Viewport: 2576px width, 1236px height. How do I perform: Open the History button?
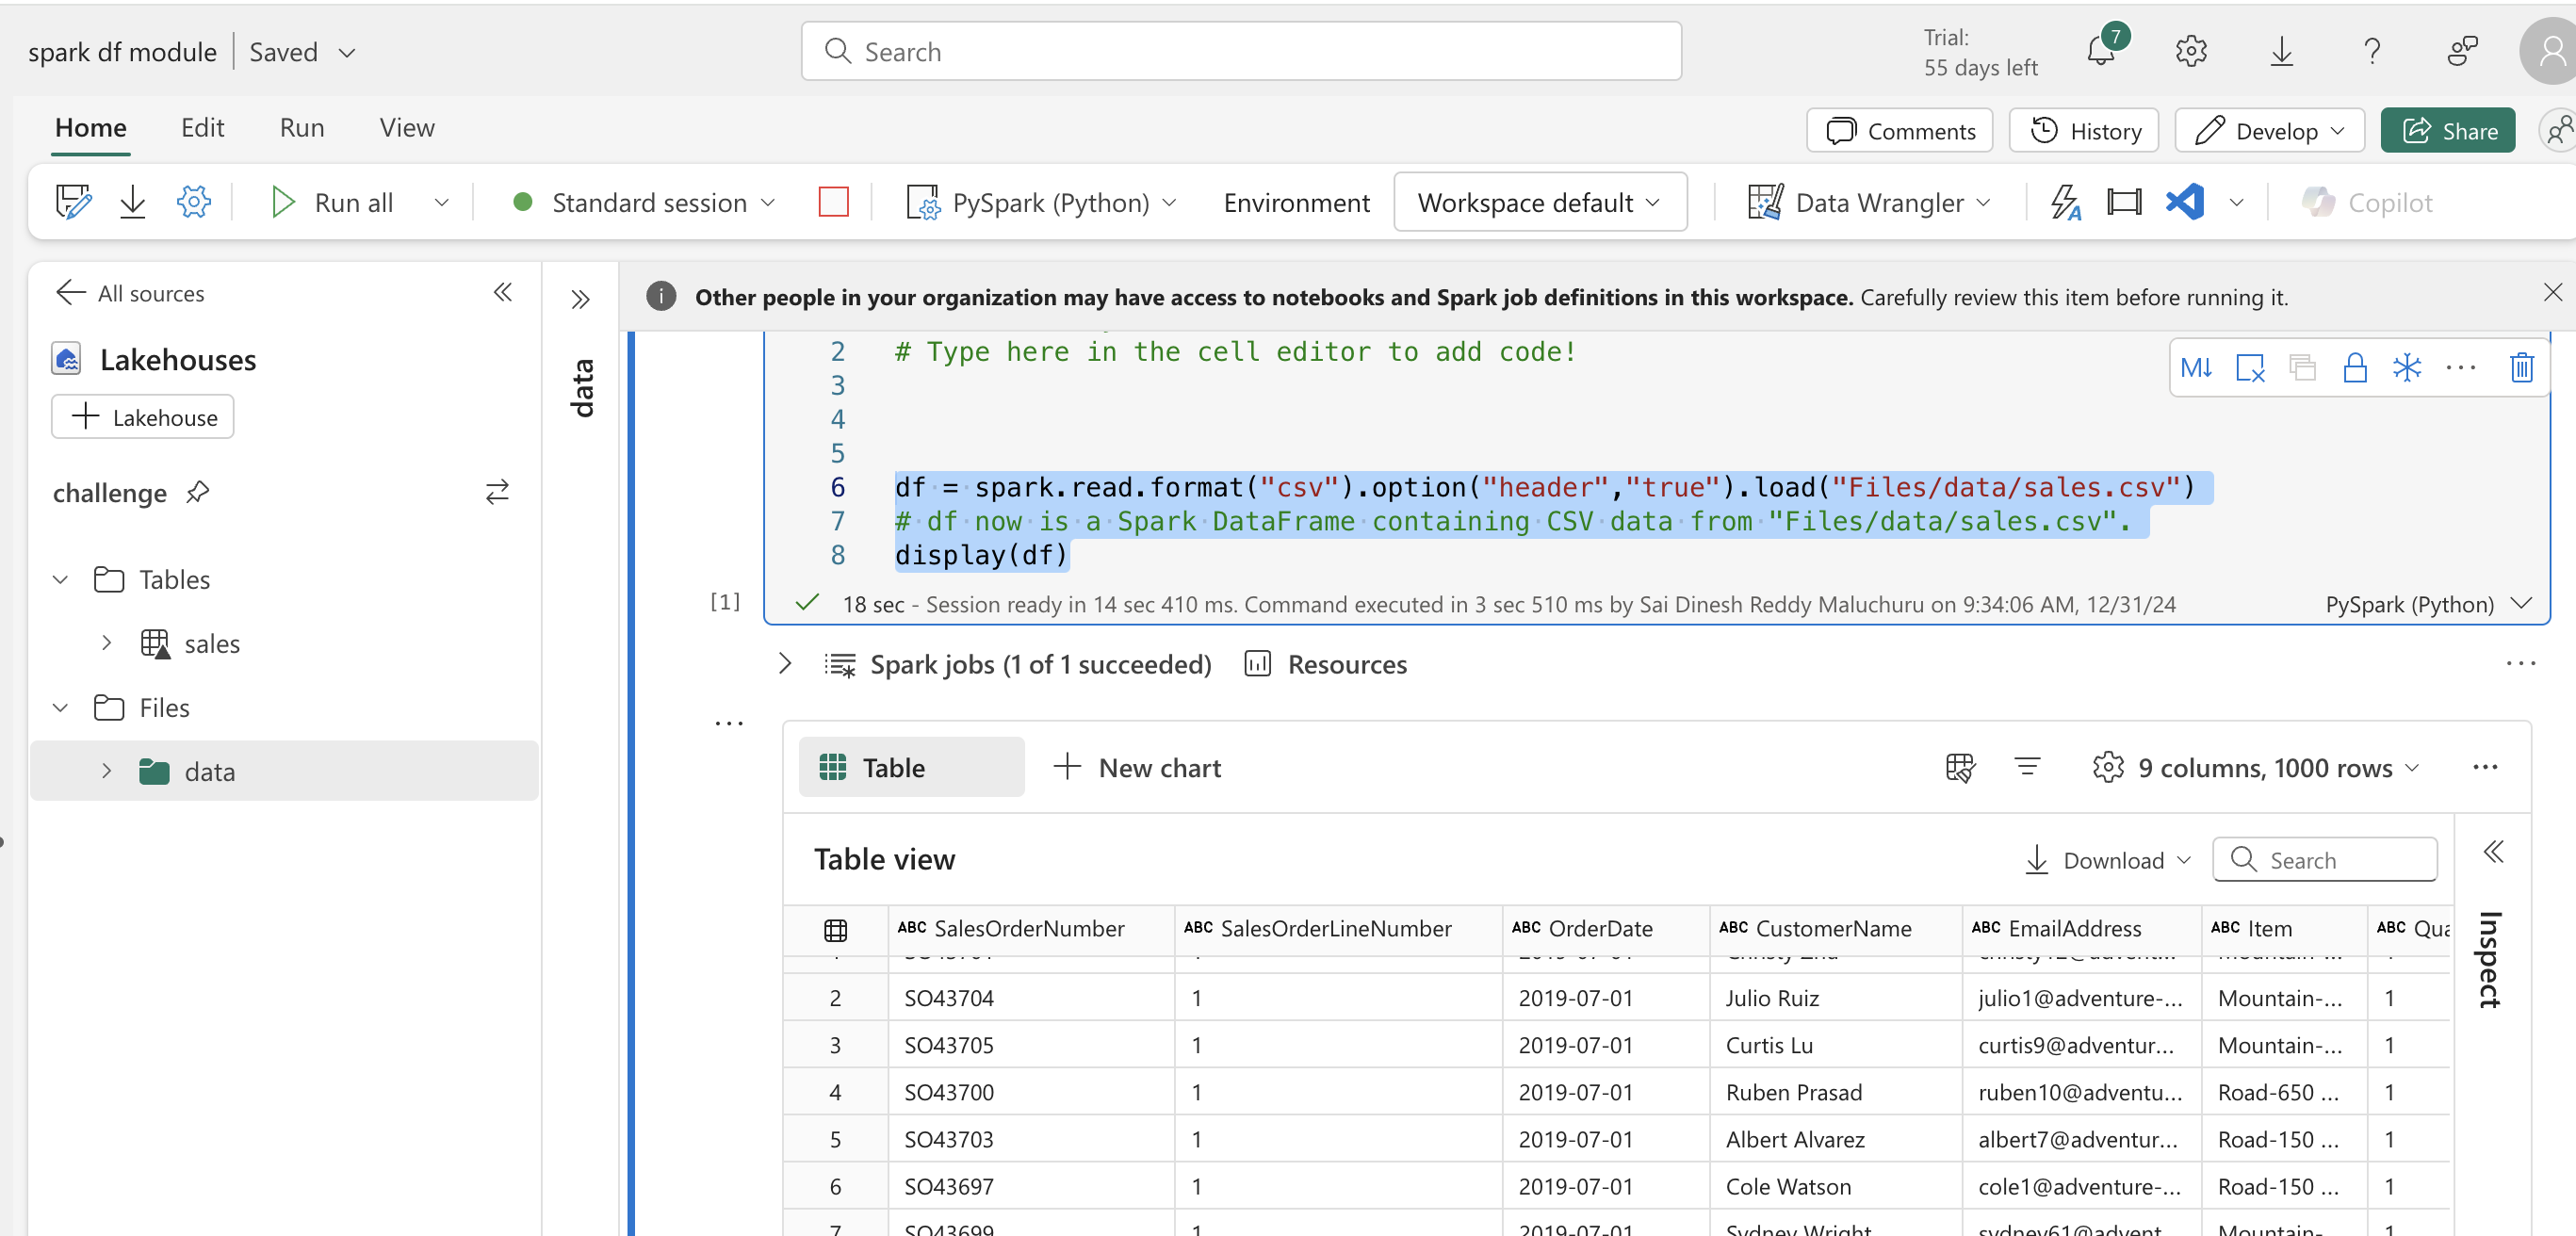(2083, 131)
